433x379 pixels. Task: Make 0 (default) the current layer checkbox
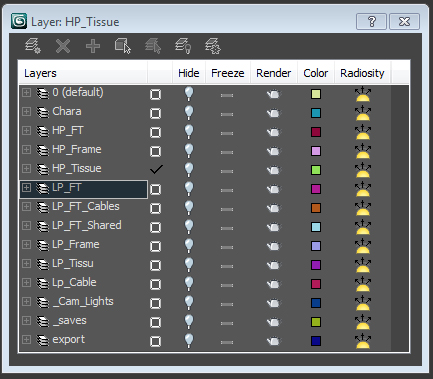pos(155,94)
